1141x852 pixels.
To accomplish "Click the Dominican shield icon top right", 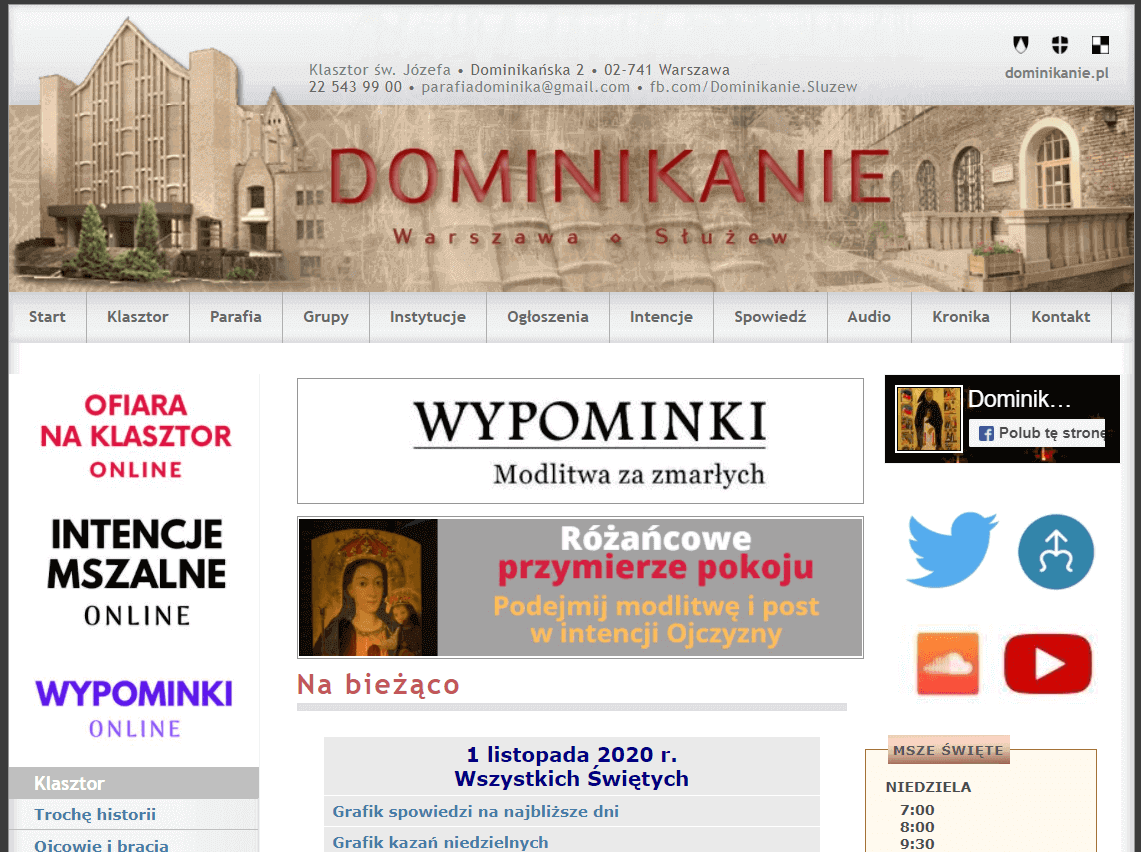I will tap(1020, 44).
